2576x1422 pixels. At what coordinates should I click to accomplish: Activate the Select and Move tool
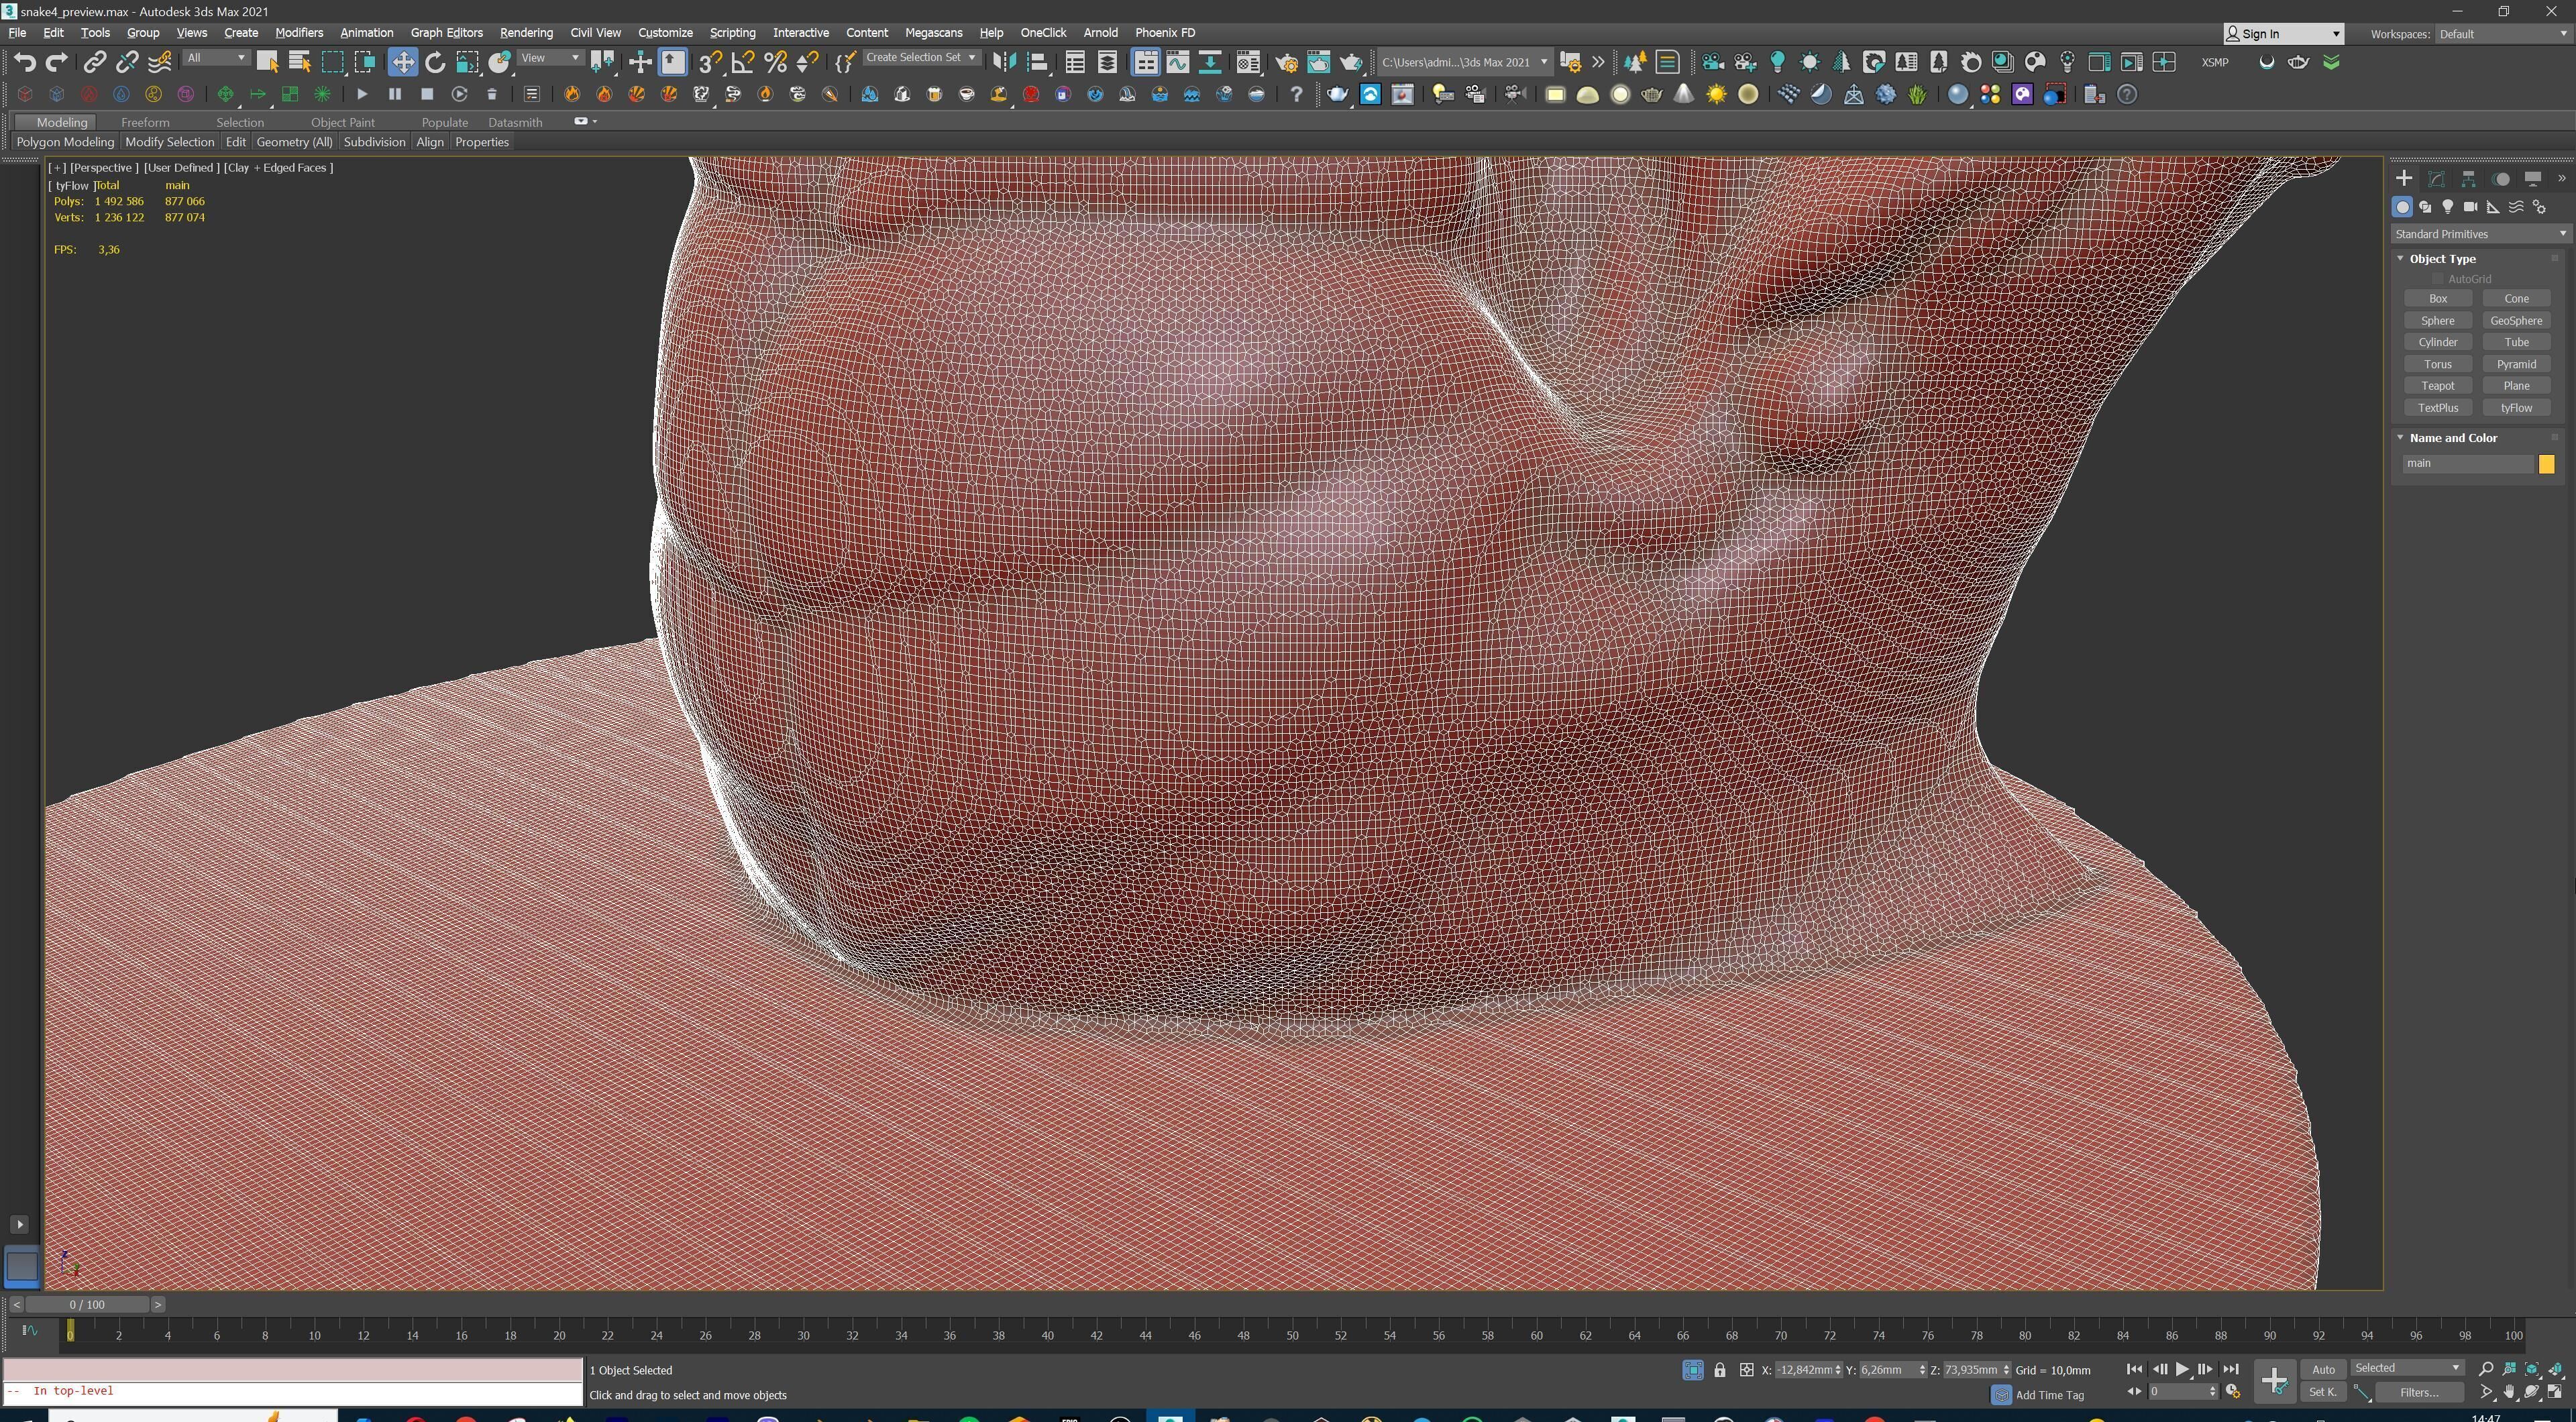point(402,62)
